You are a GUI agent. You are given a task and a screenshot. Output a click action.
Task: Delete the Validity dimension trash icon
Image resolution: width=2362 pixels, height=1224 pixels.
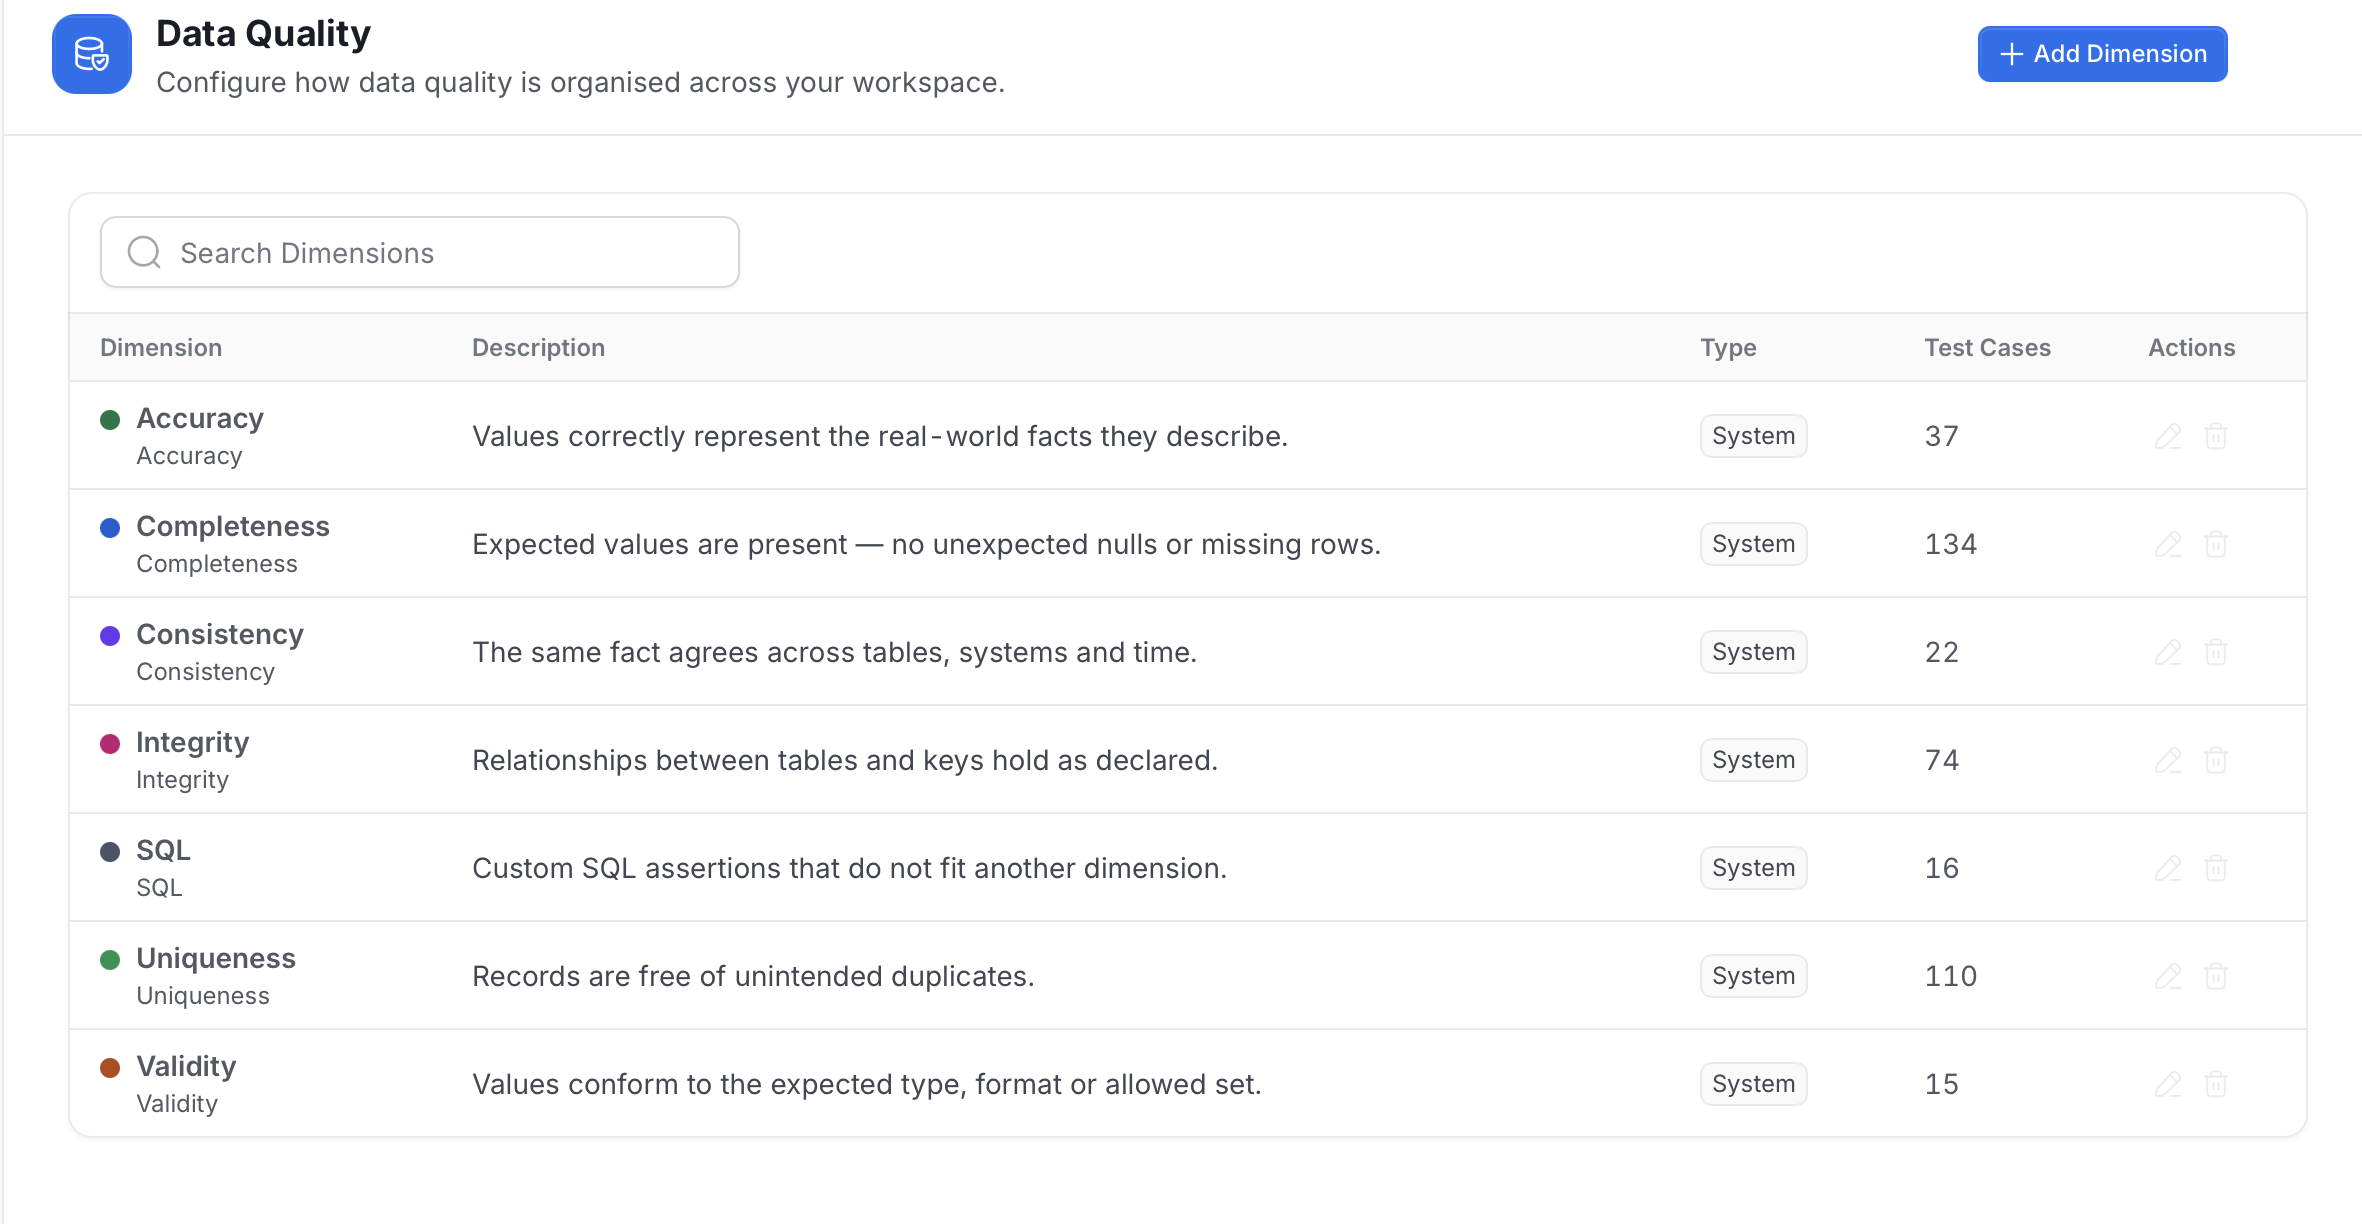click(2216, 1084)
